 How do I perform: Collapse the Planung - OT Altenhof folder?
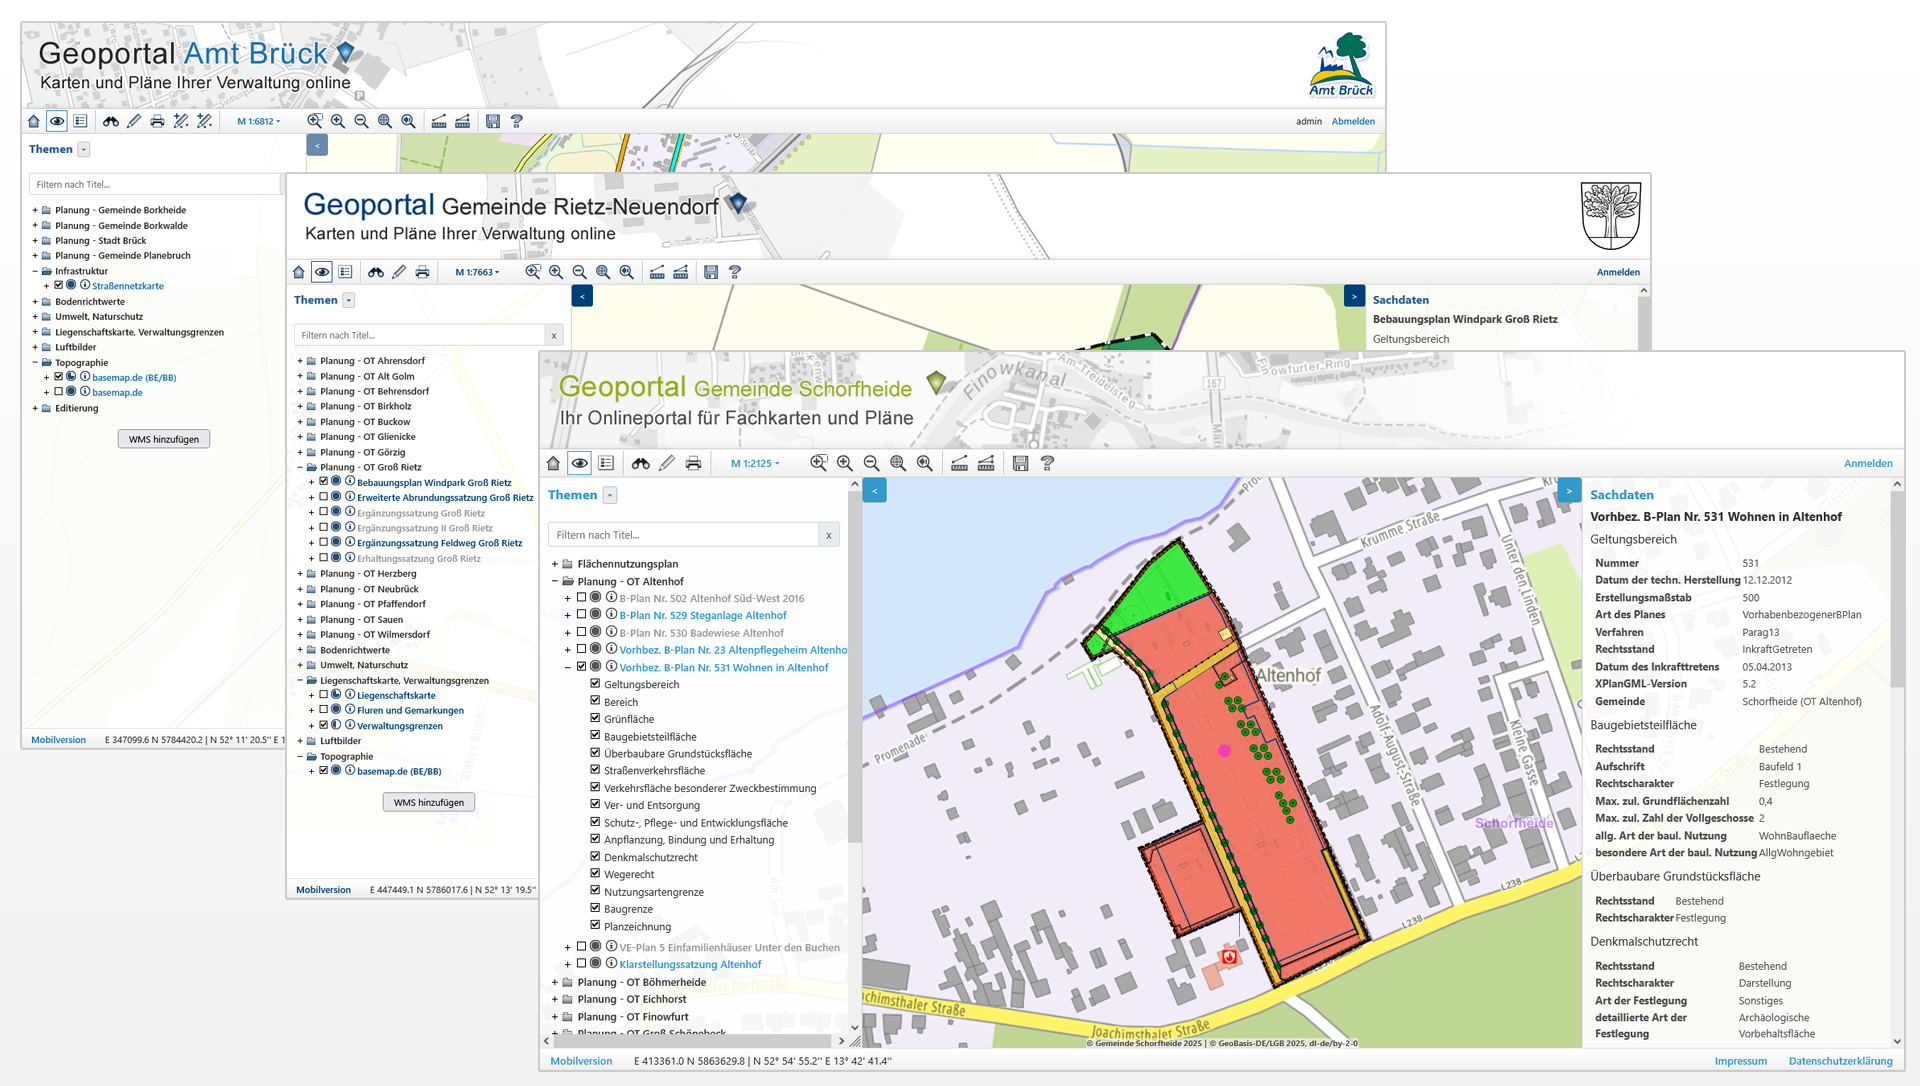555,581
